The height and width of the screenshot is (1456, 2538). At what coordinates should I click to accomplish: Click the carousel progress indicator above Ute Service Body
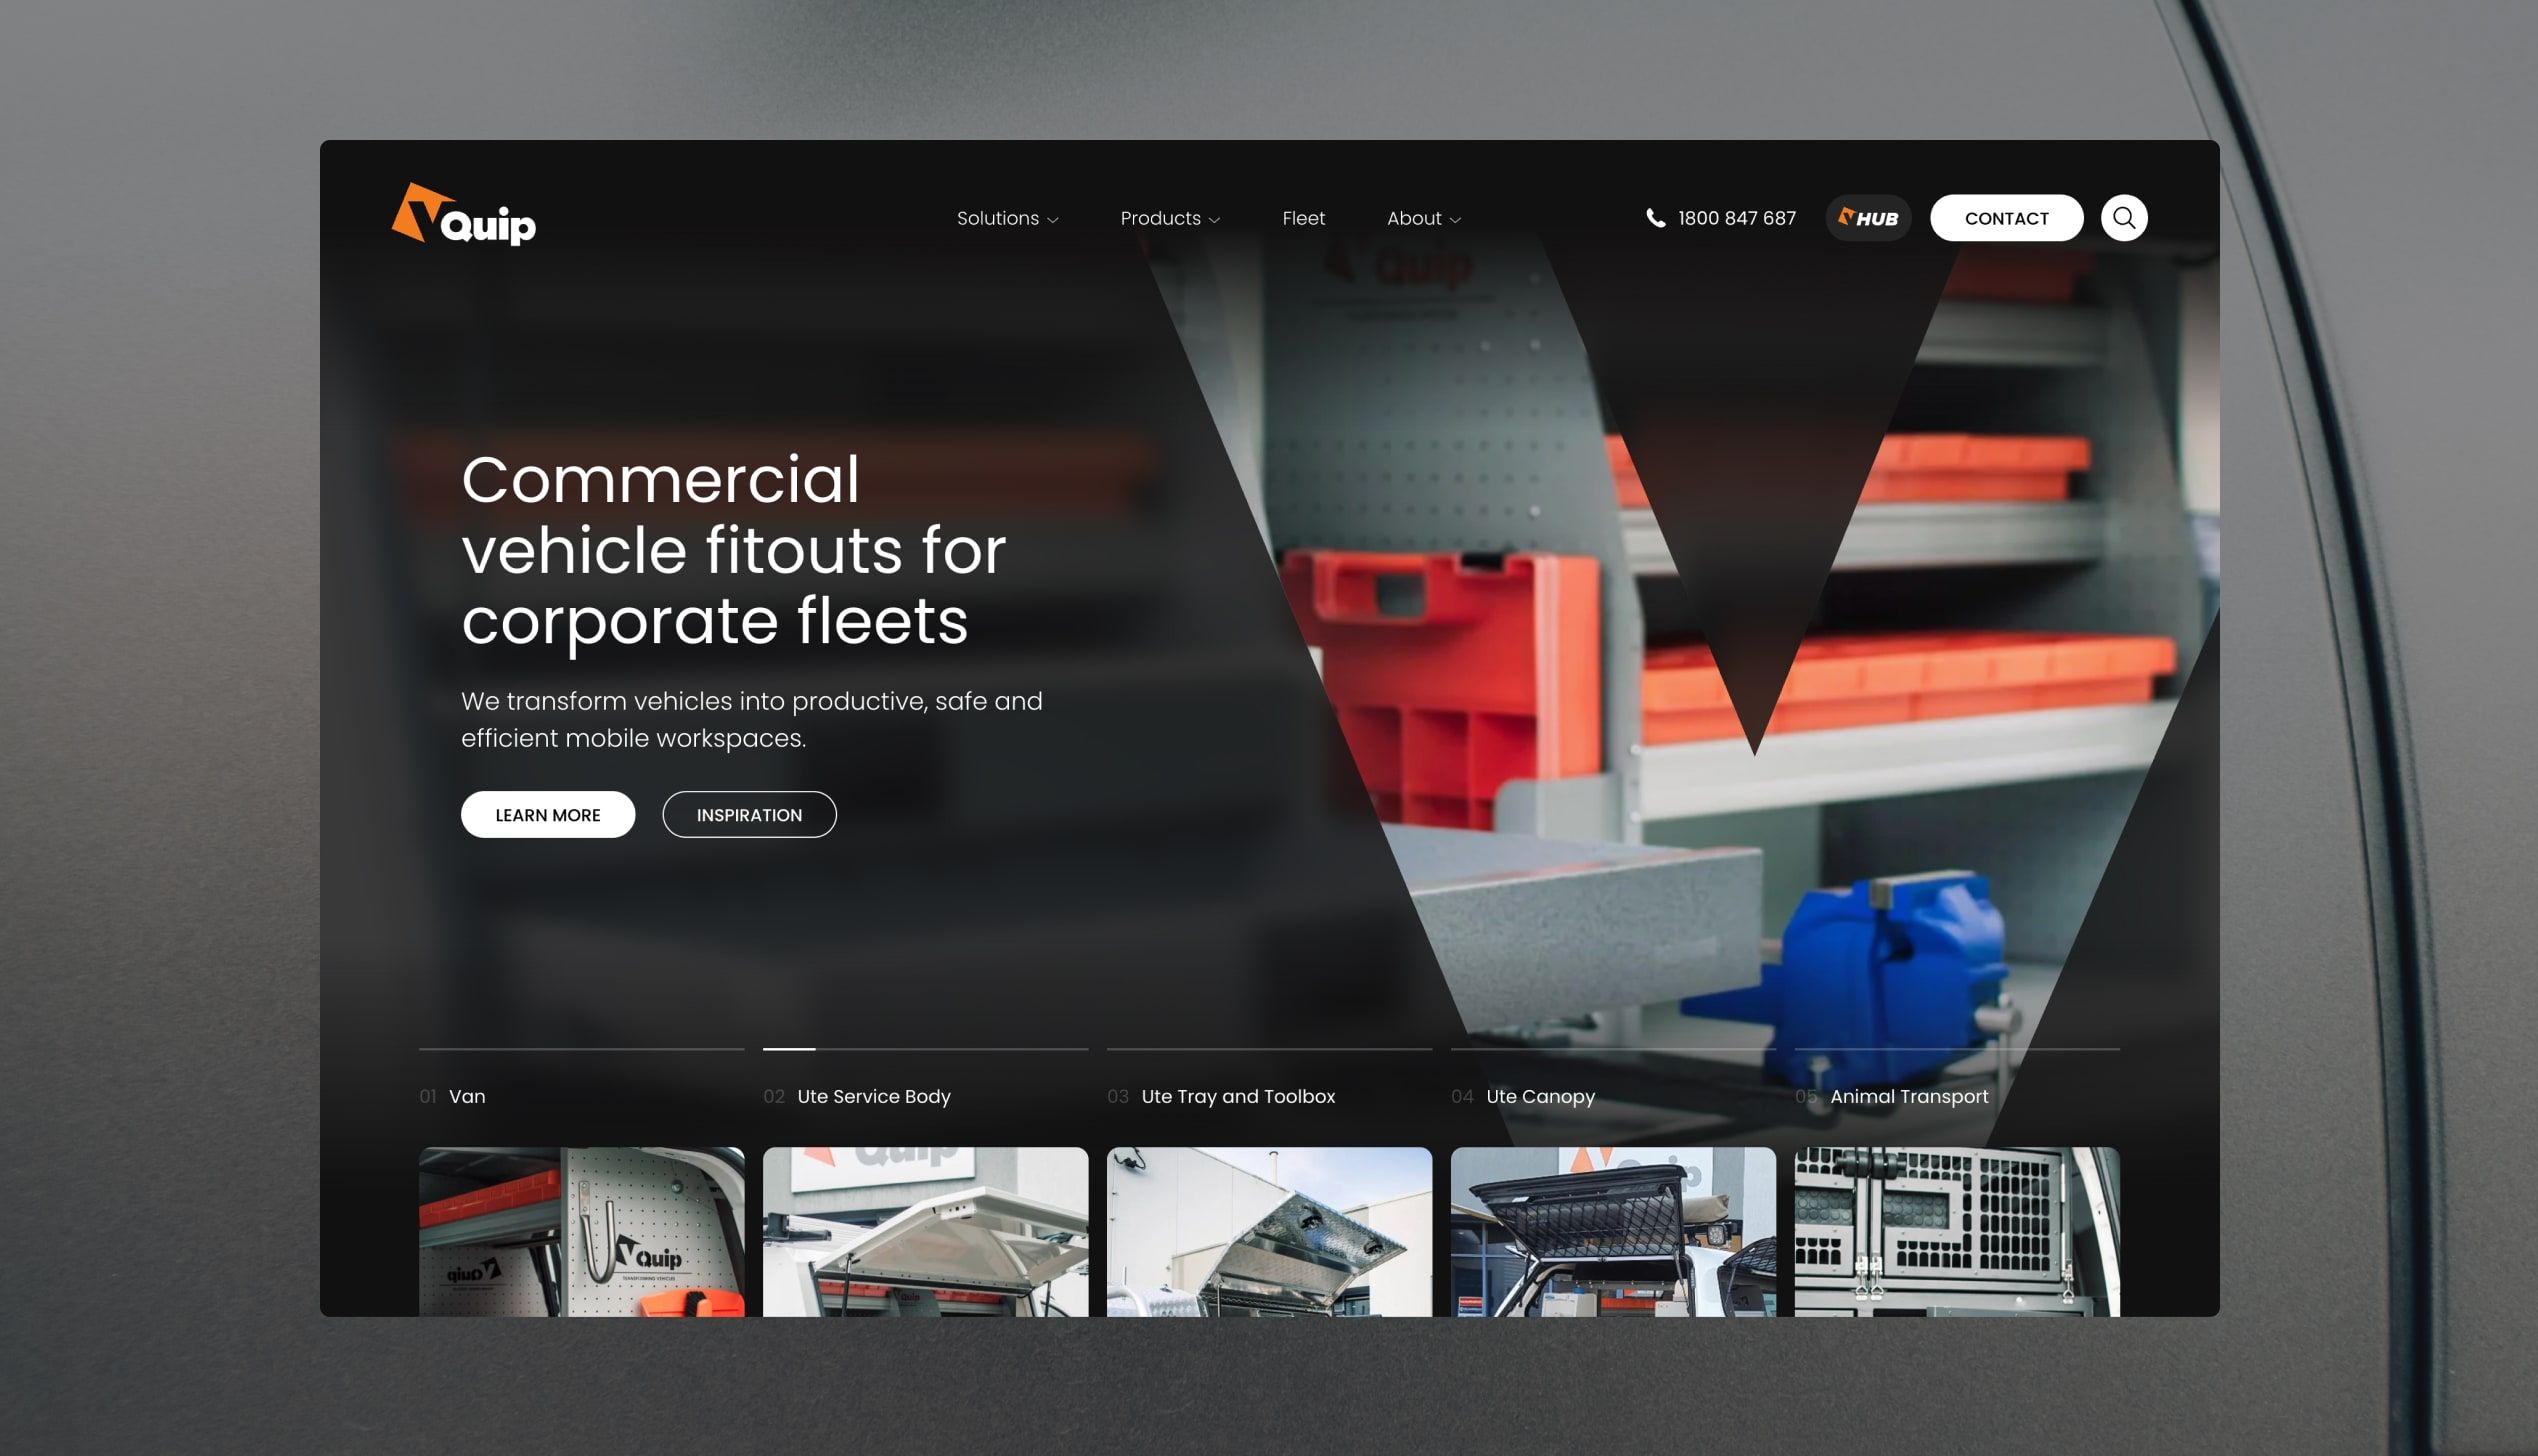pos(789,1049)
